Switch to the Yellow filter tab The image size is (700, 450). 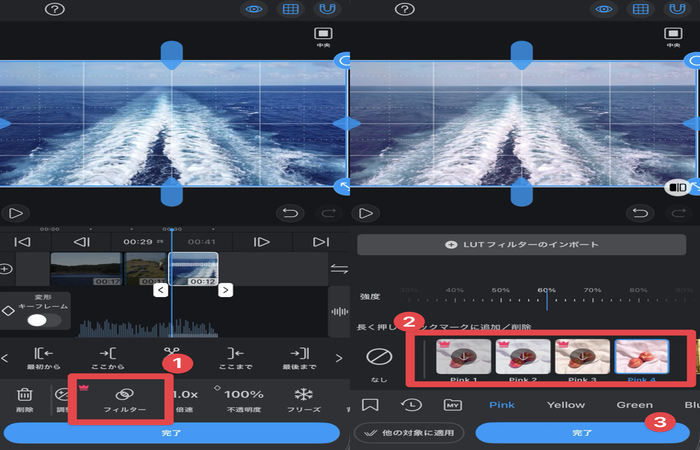566,405
